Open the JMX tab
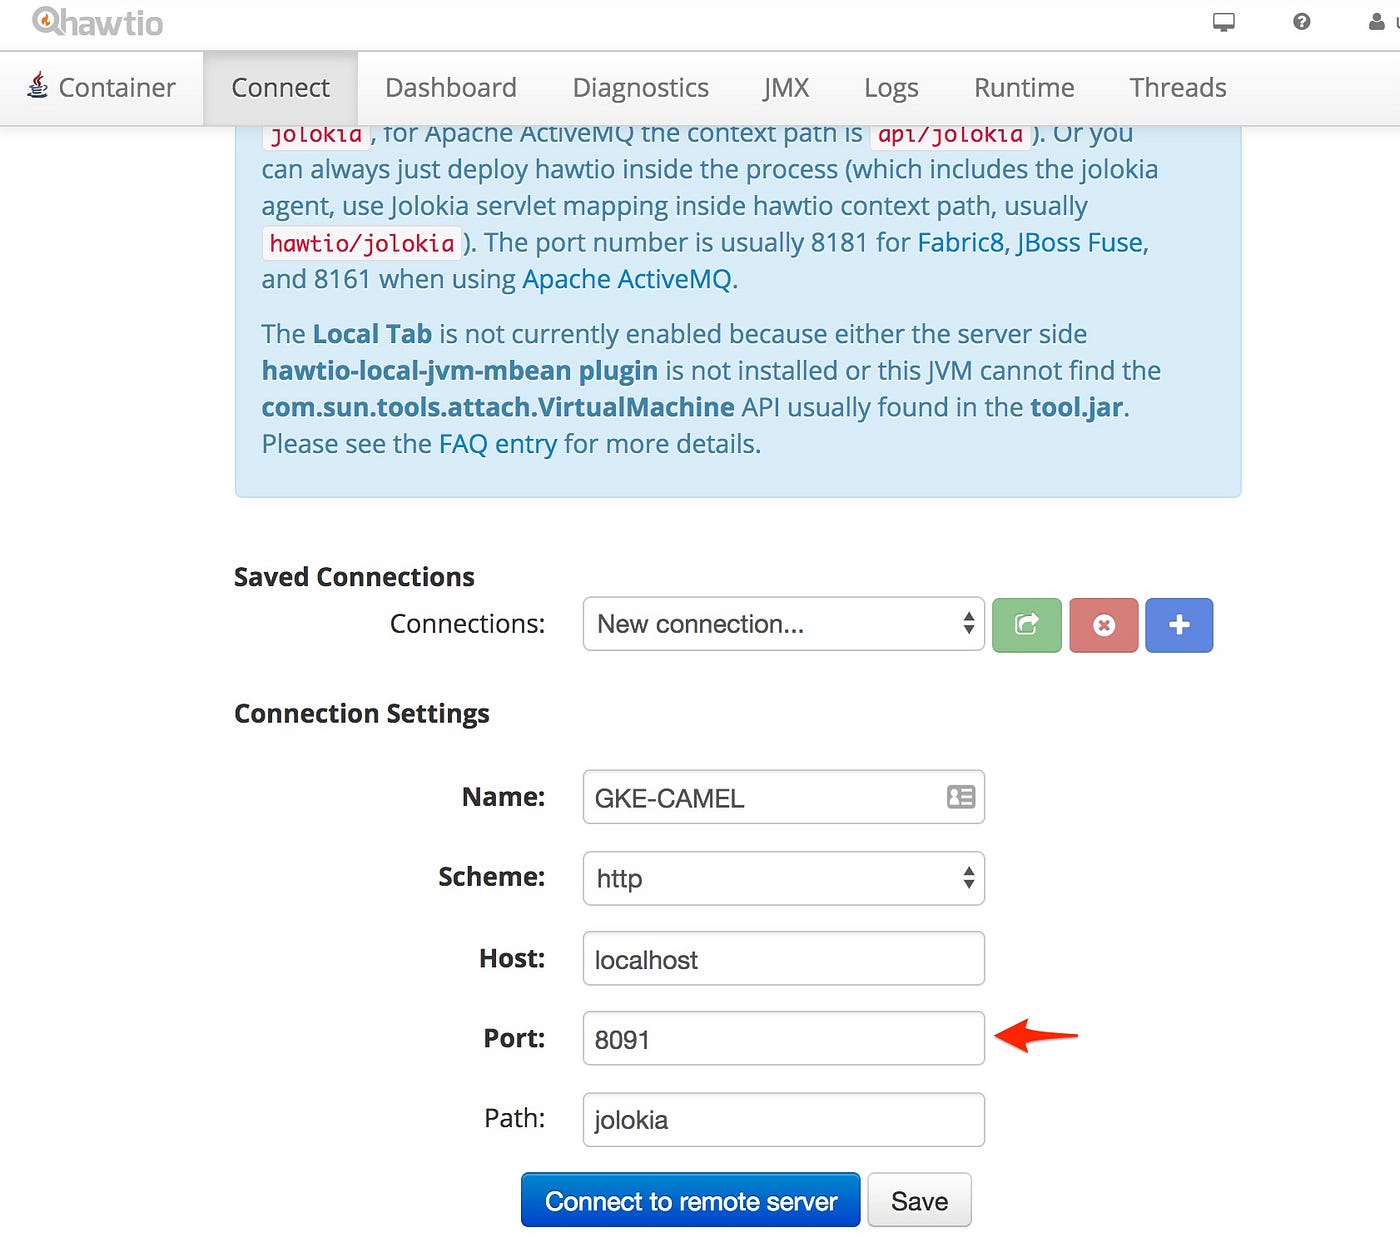The image size is (1400, 1244). click(x=786, y=88)
